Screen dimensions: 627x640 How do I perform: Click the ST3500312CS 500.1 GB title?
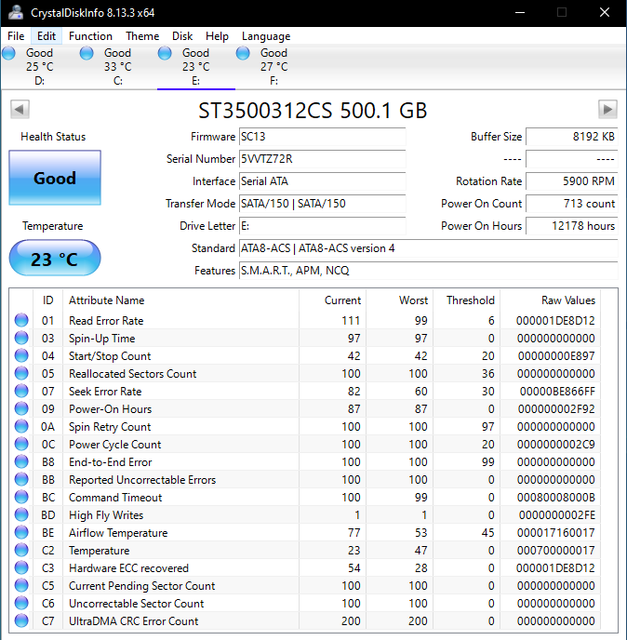click(313, 110)
